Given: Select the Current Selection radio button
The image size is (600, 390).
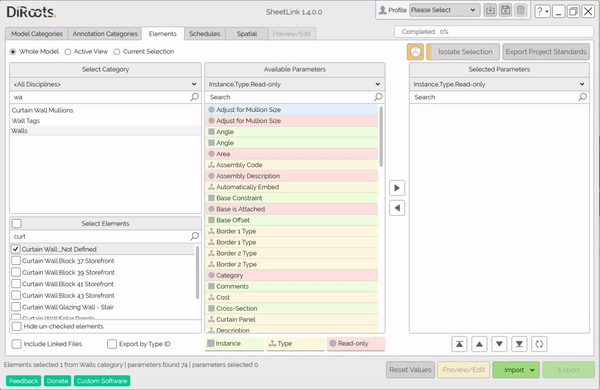Looking at the screenshot, I should (117, 52).
